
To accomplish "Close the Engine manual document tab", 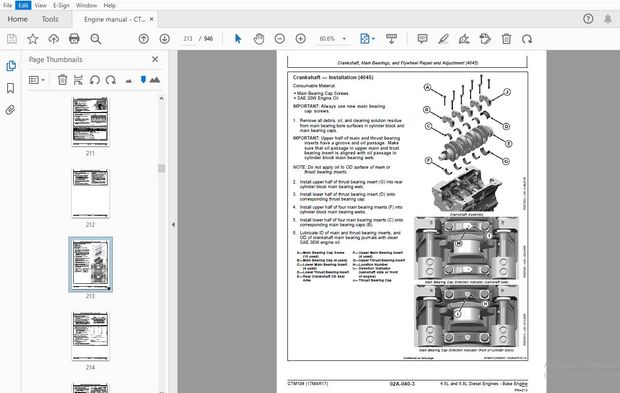I will pyautogui.click(x=151, y=19).
